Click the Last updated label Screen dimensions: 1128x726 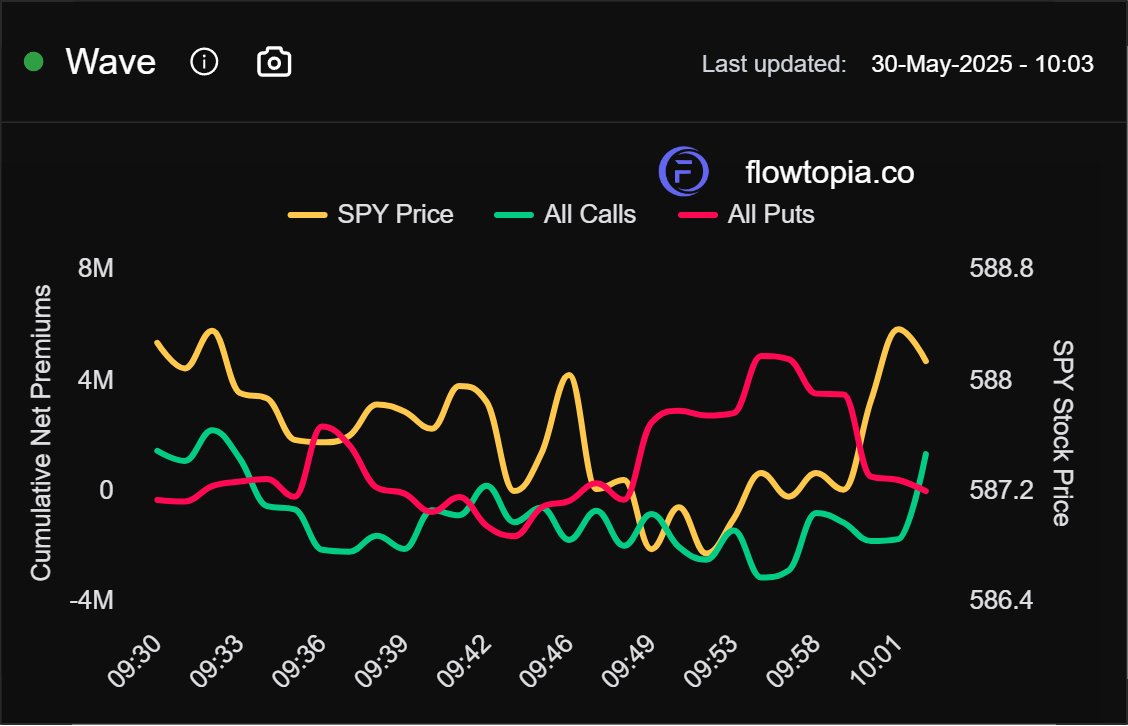774,64
